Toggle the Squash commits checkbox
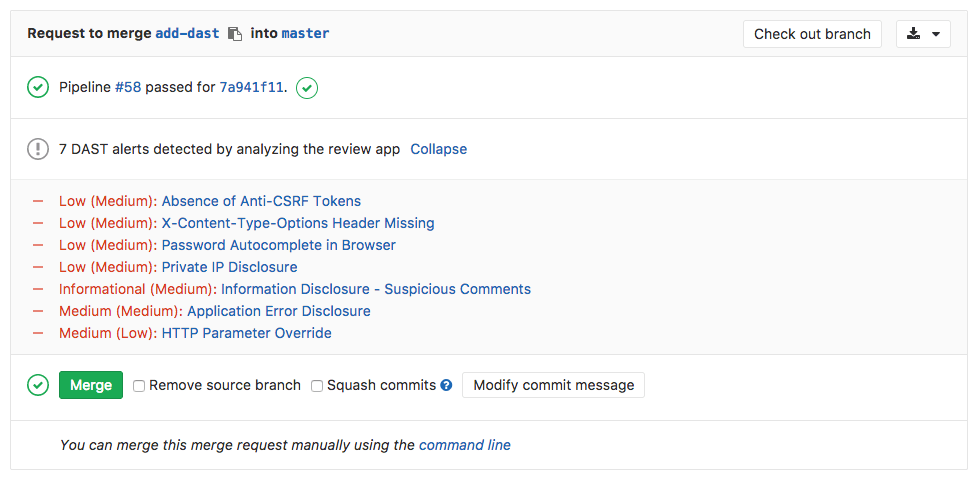The height and width of the screenshot is (481, 980). coord(317,385)
